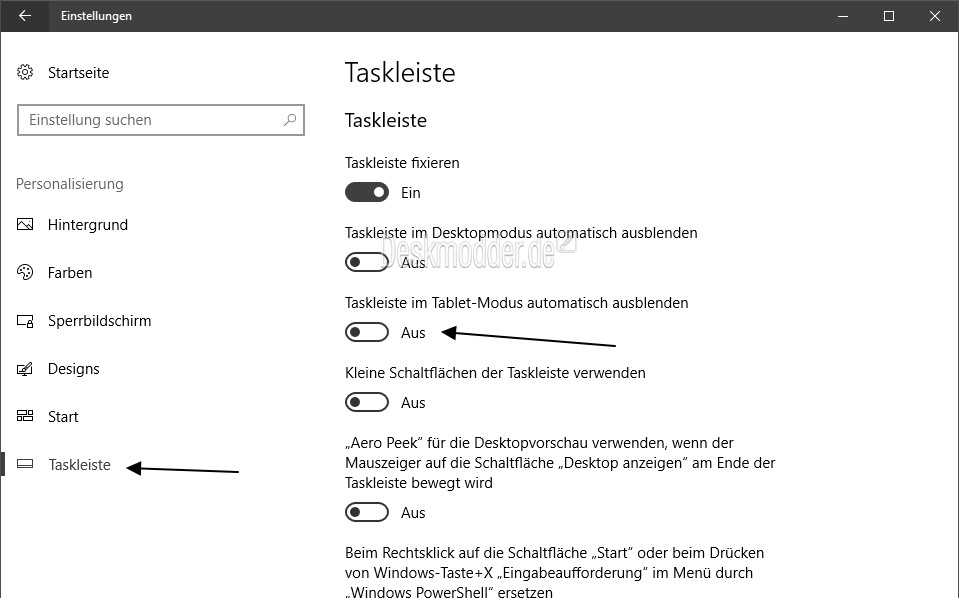Click the Einstellung suchen search field
The width and height of the screenshot is (959, 598).
161,120
